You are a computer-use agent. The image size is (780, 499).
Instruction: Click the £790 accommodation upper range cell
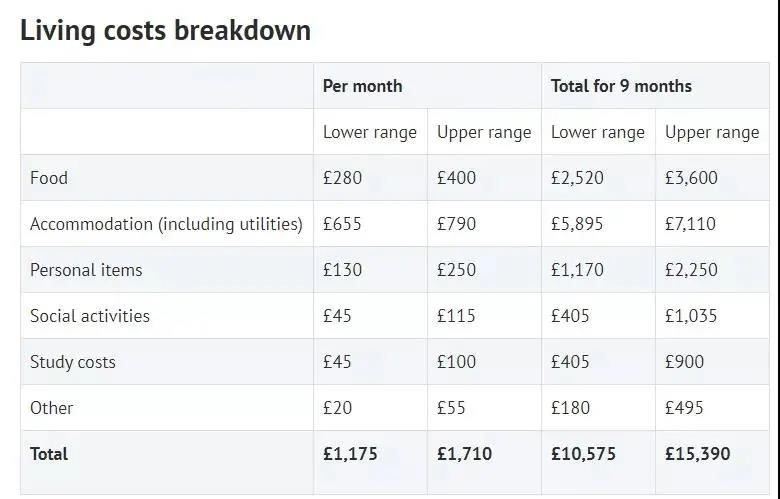point(456,224)
